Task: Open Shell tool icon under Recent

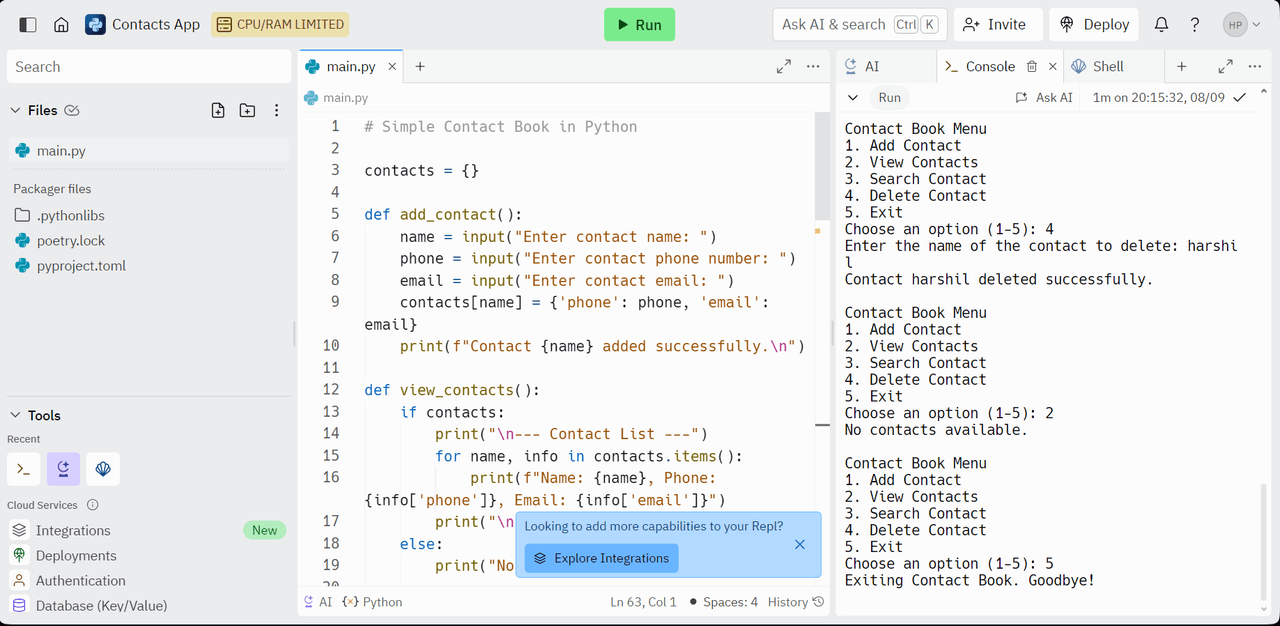Action: point(23,468)
